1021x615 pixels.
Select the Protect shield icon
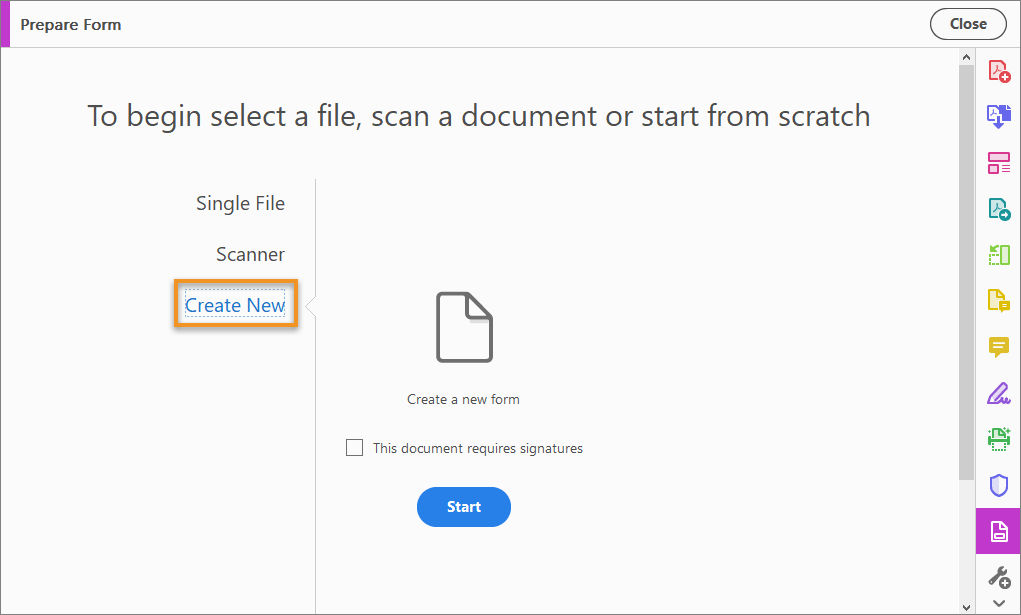pos(998,485)
